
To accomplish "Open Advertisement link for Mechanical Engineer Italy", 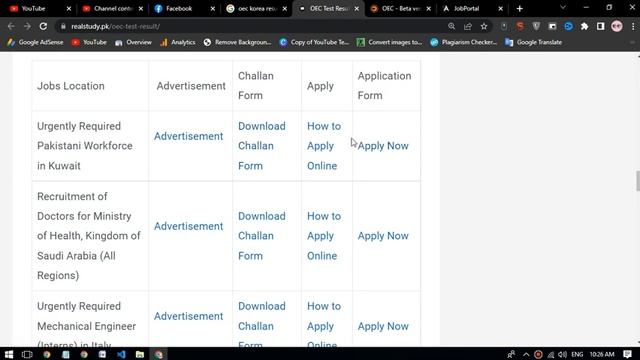I will pyautogui.click(x=189, y=316).
